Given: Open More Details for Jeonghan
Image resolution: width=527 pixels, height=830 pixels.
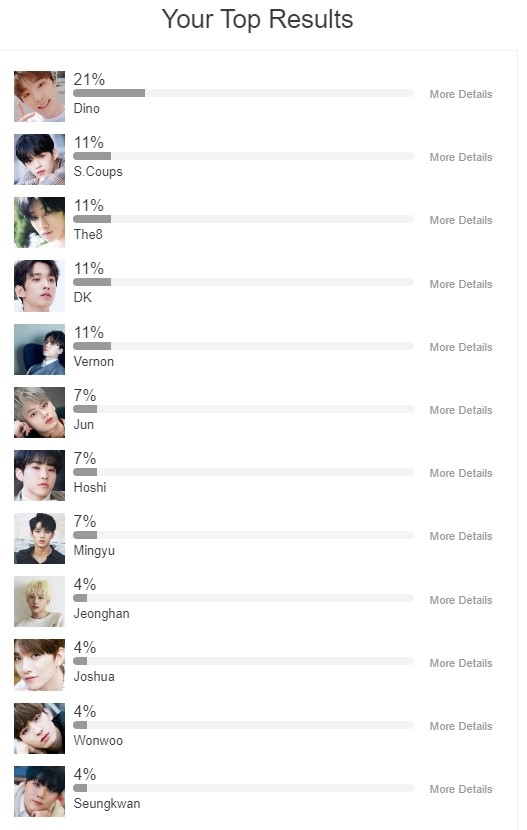Looking at the screenshot, I should 460,600.
